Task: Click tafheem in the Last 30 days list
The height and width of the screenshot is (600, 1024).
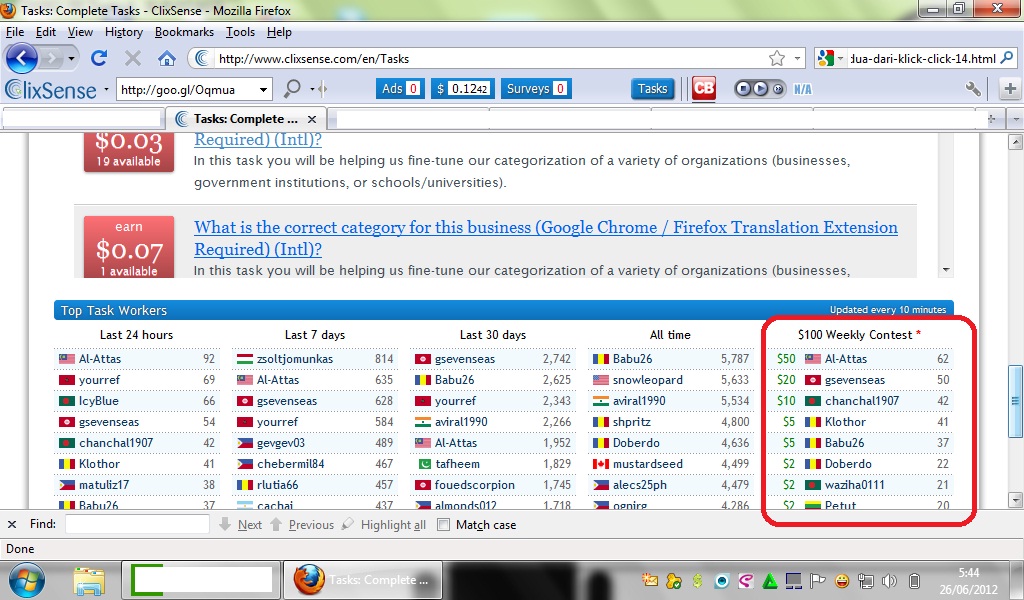Action: [x=457, y=464]
